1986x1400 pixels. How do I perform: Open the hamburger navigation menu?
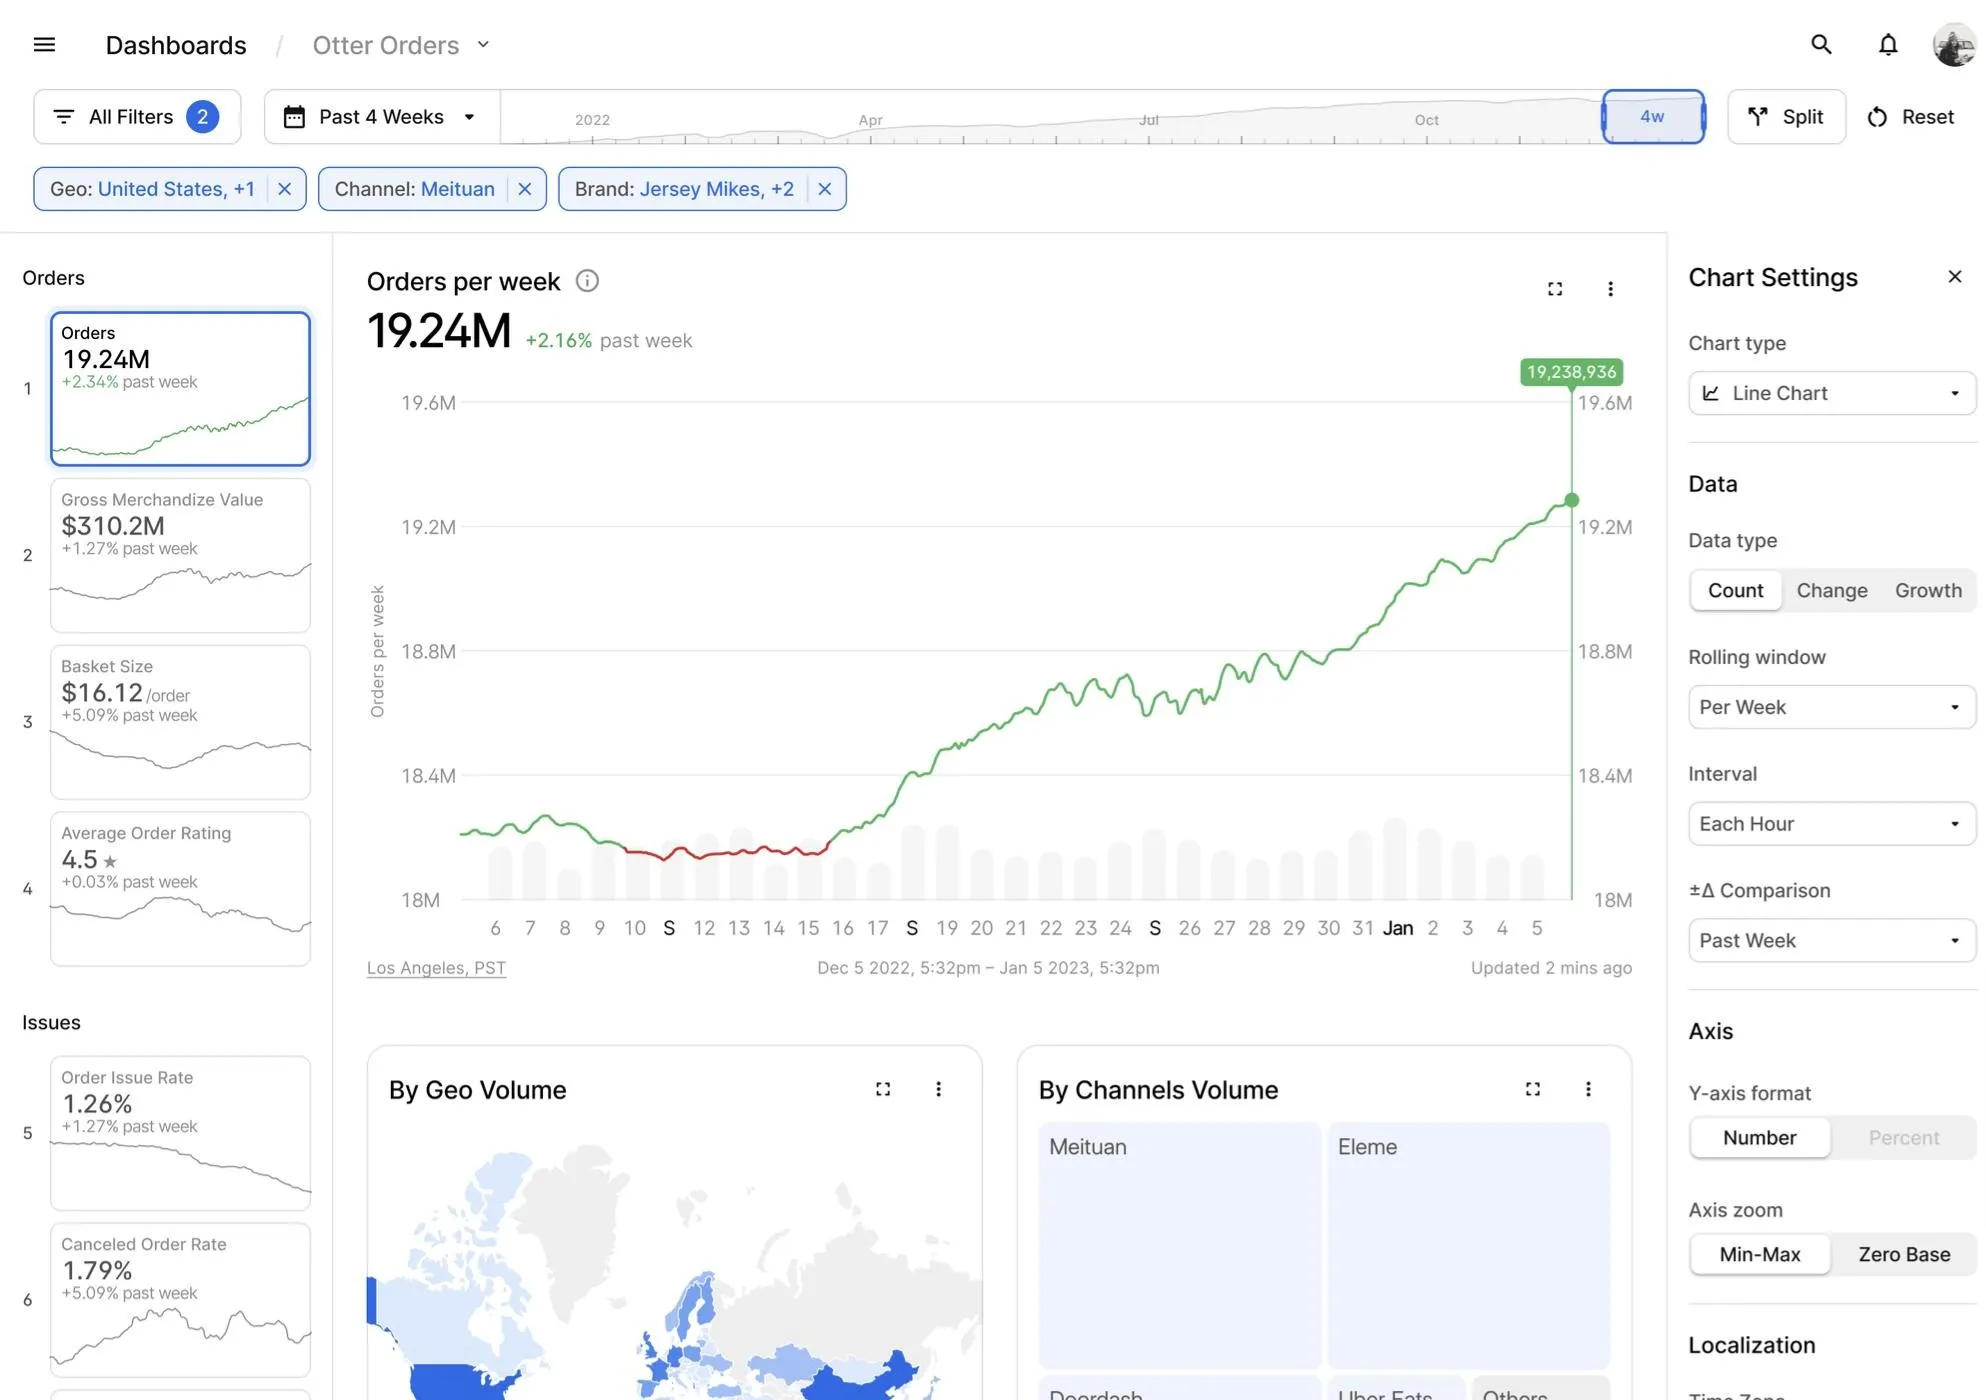click(44, 45)
